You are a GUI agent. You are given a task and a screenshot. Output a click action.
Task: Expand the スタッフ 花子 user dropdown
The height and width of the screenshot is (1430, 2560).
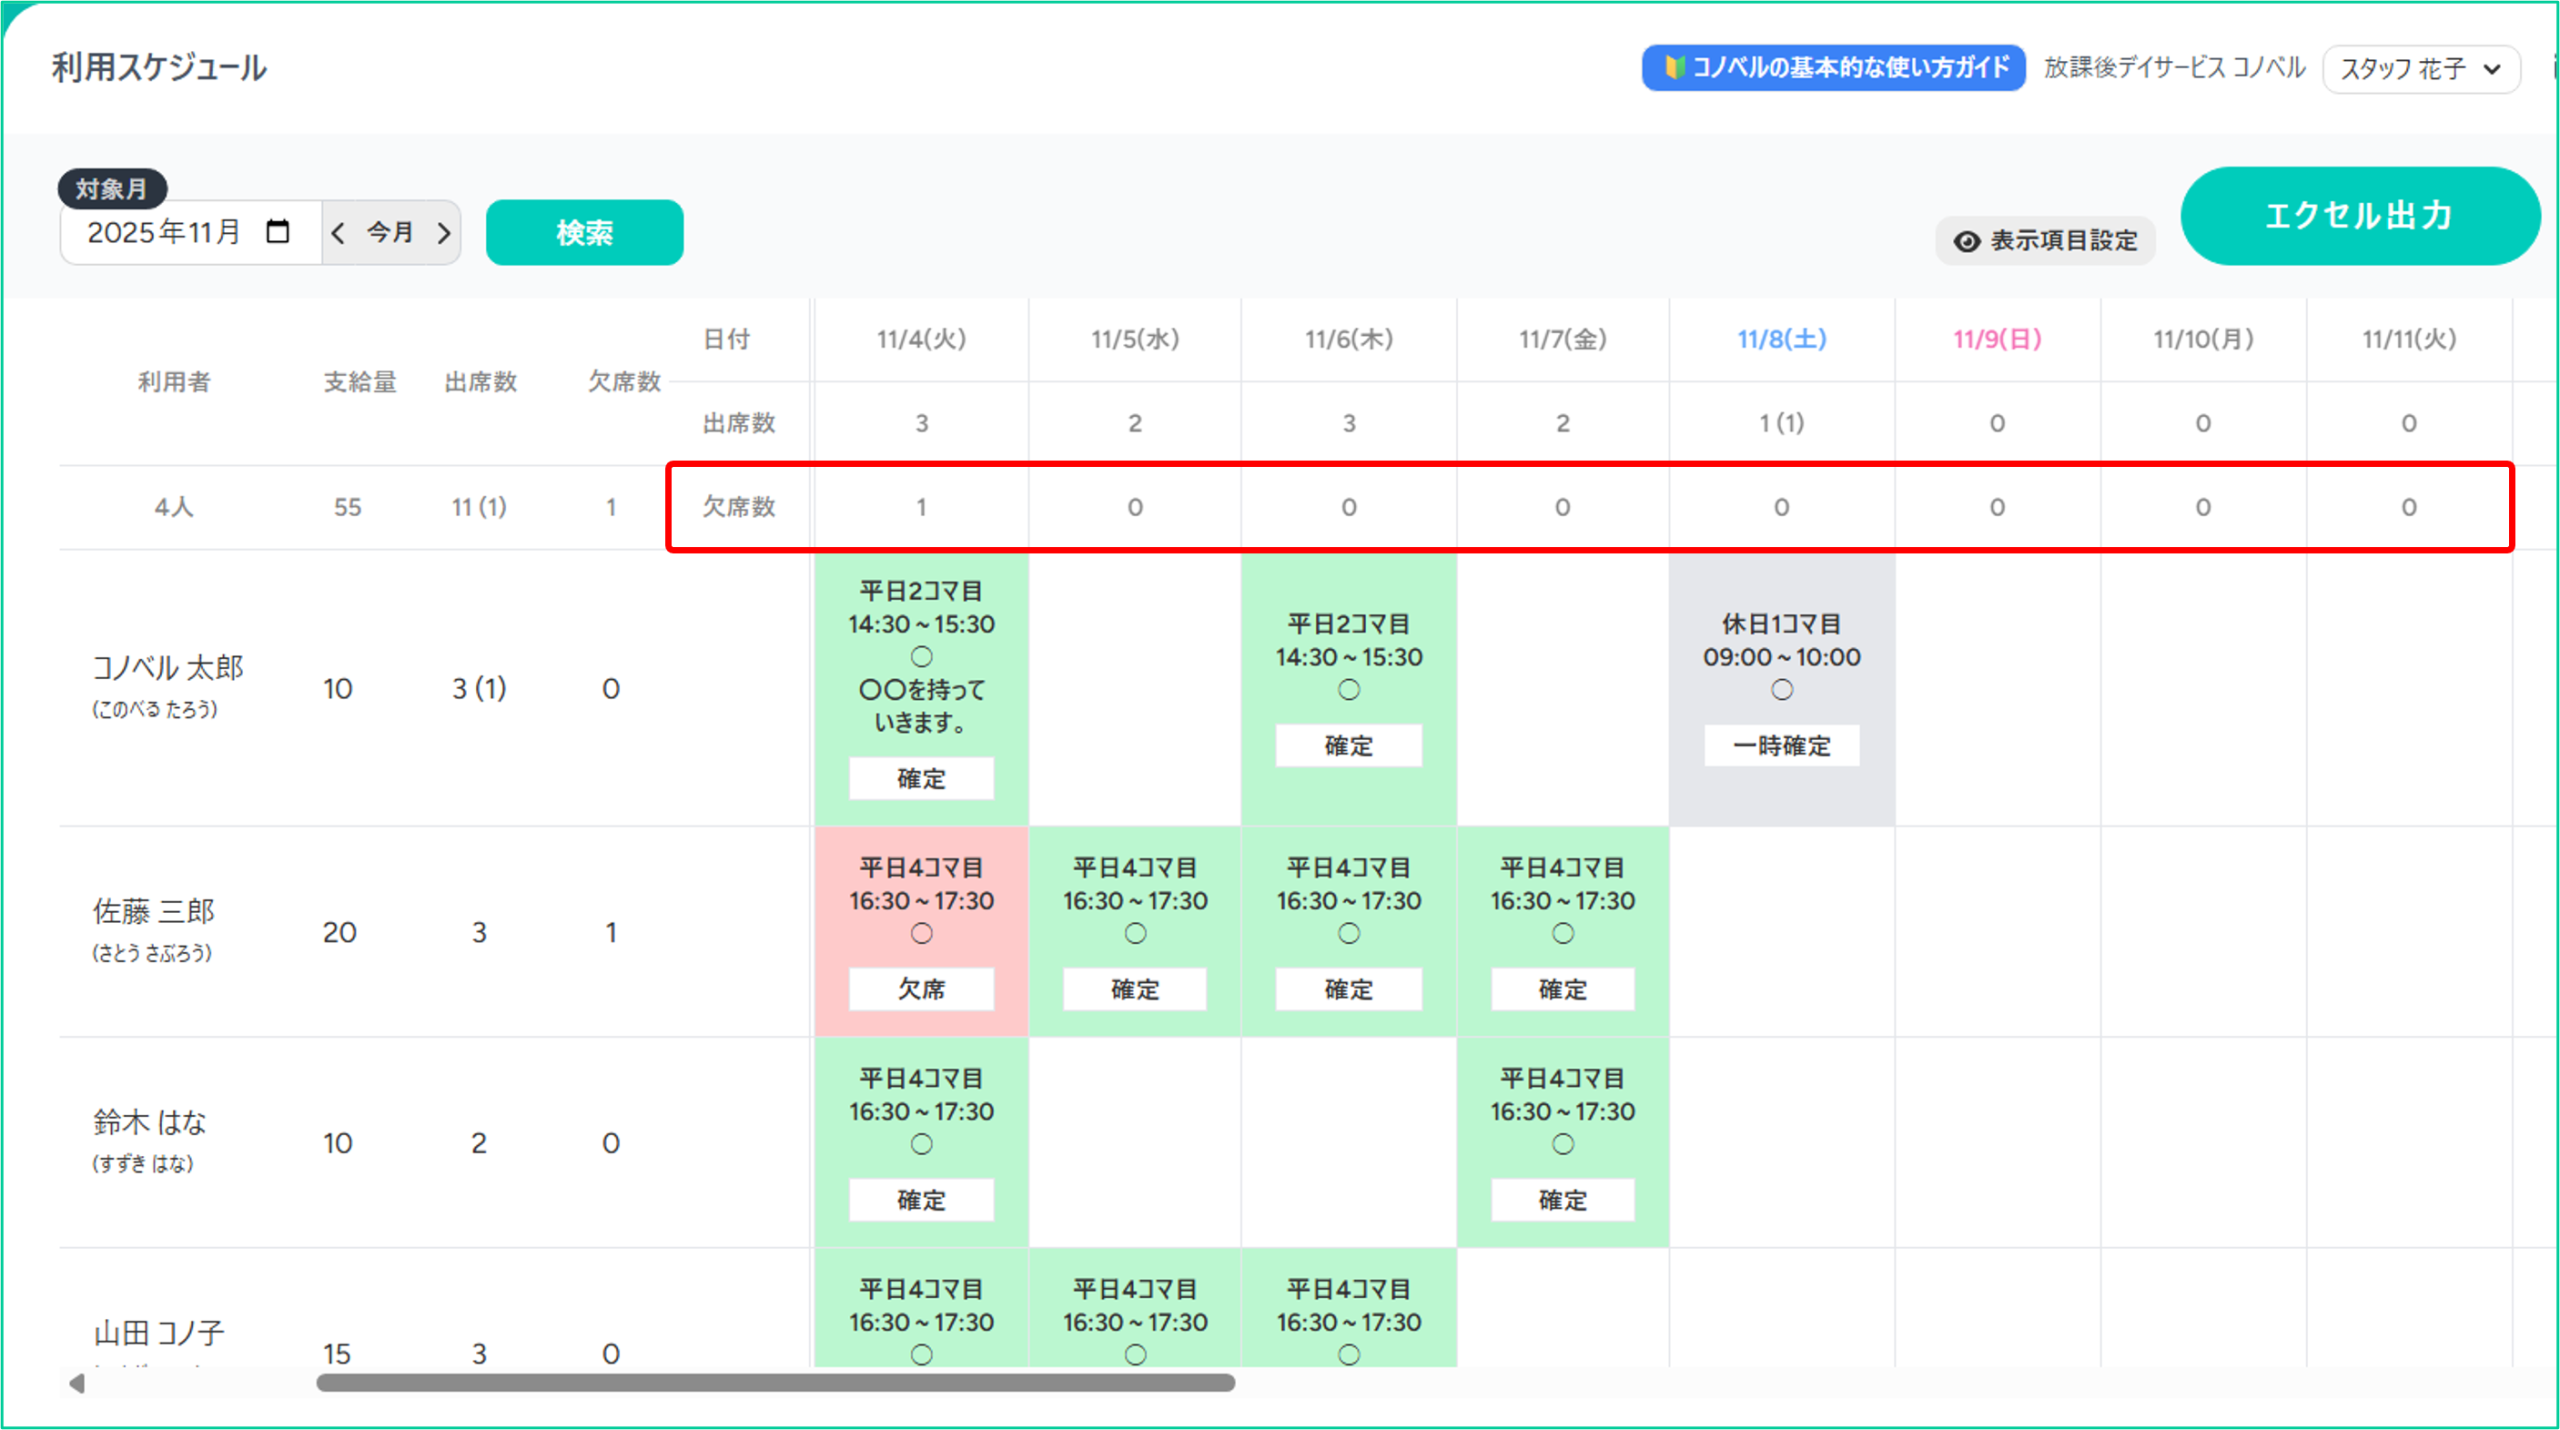[x=2420, y=69]
